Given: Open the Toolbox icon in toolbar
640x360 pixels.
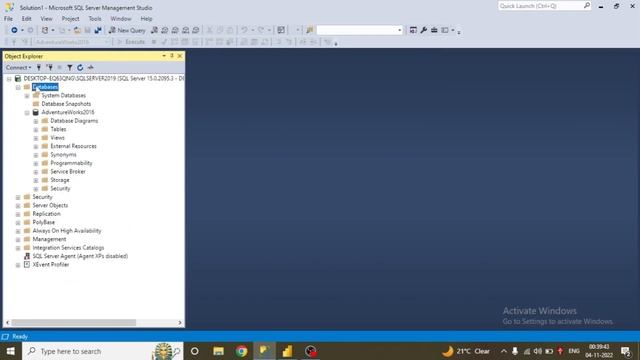Looking at the screenshot, I should coord(434,30).
